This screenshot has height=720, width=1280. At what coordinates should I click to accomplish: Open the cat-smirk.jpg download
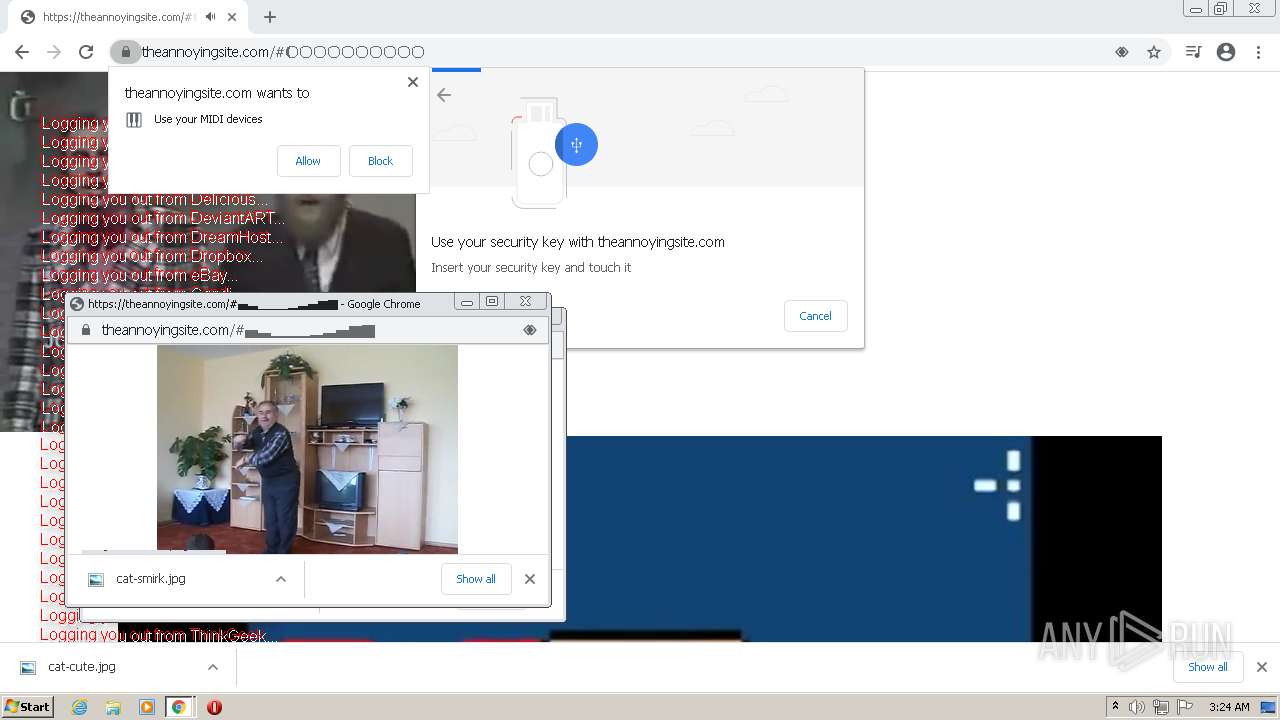click(x=150, y=579)
